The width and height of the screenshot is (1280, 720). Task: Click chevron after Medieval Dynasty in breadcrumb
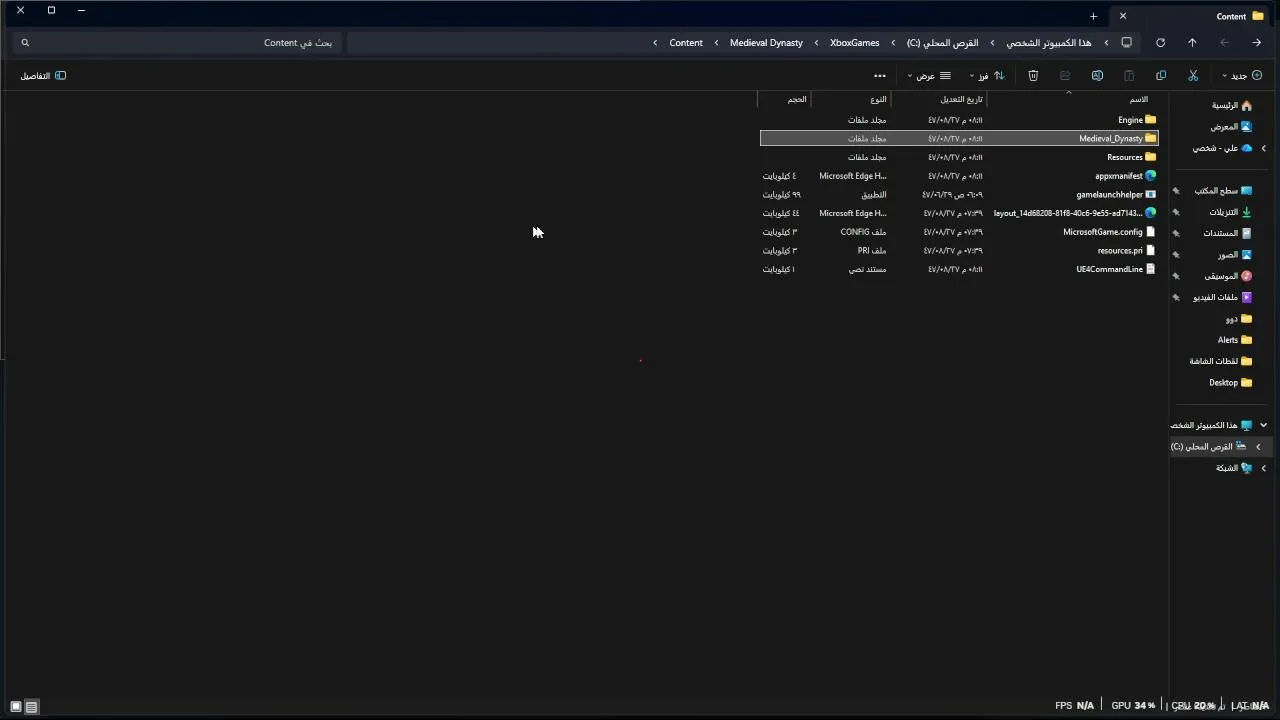[x=716, y=43]
